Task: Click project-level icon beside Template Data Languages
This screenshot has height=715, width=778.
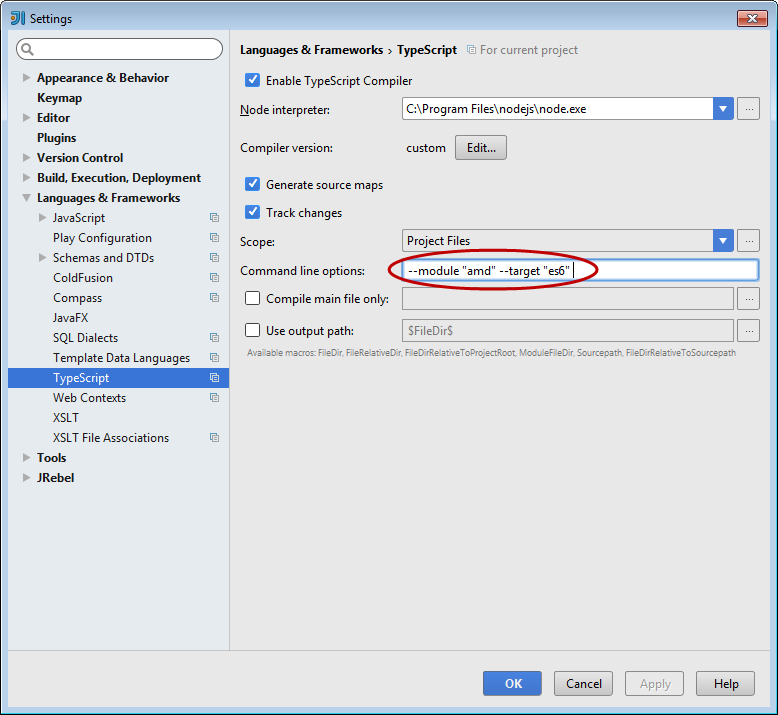Action: coord(214,358)
